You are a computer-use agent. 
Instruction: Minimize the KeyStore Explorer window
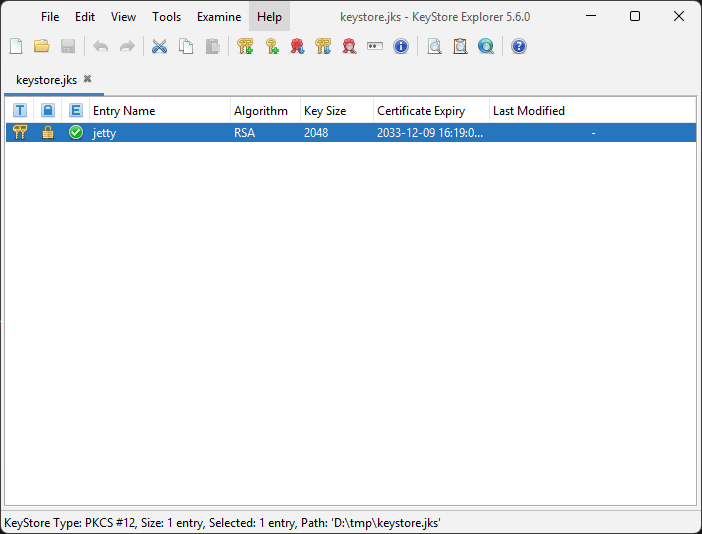(x=591, y=17)
